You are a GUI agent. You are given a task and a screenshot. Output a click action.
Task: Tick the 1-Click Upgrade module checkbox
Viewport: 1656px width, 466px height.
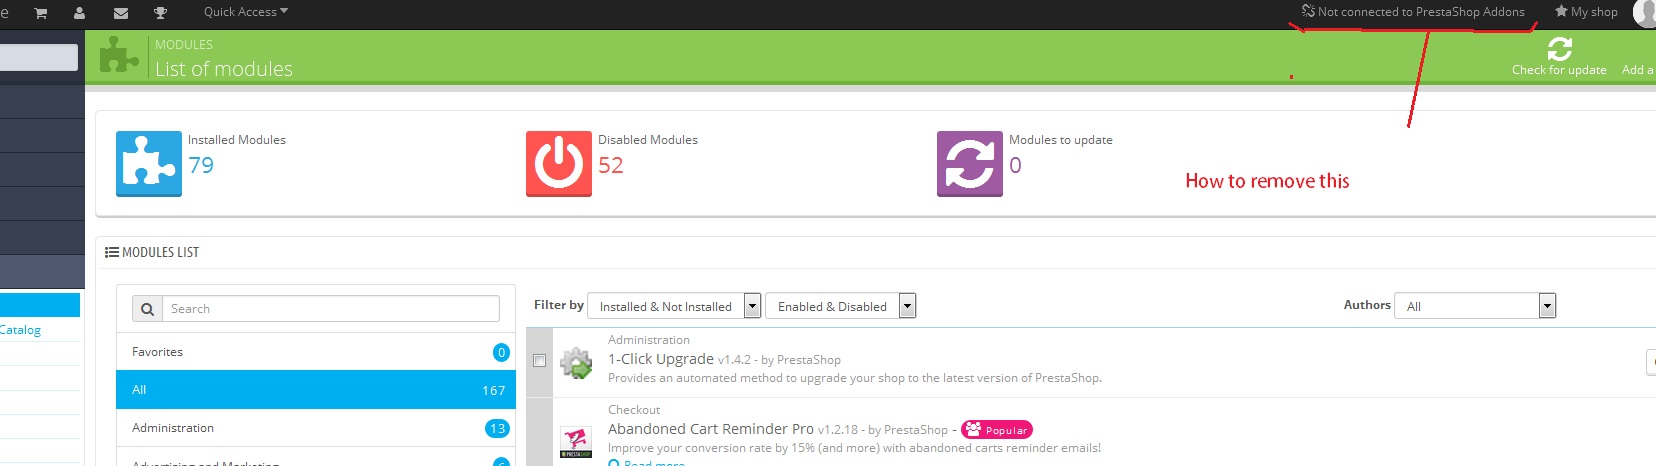pos(540,361)
